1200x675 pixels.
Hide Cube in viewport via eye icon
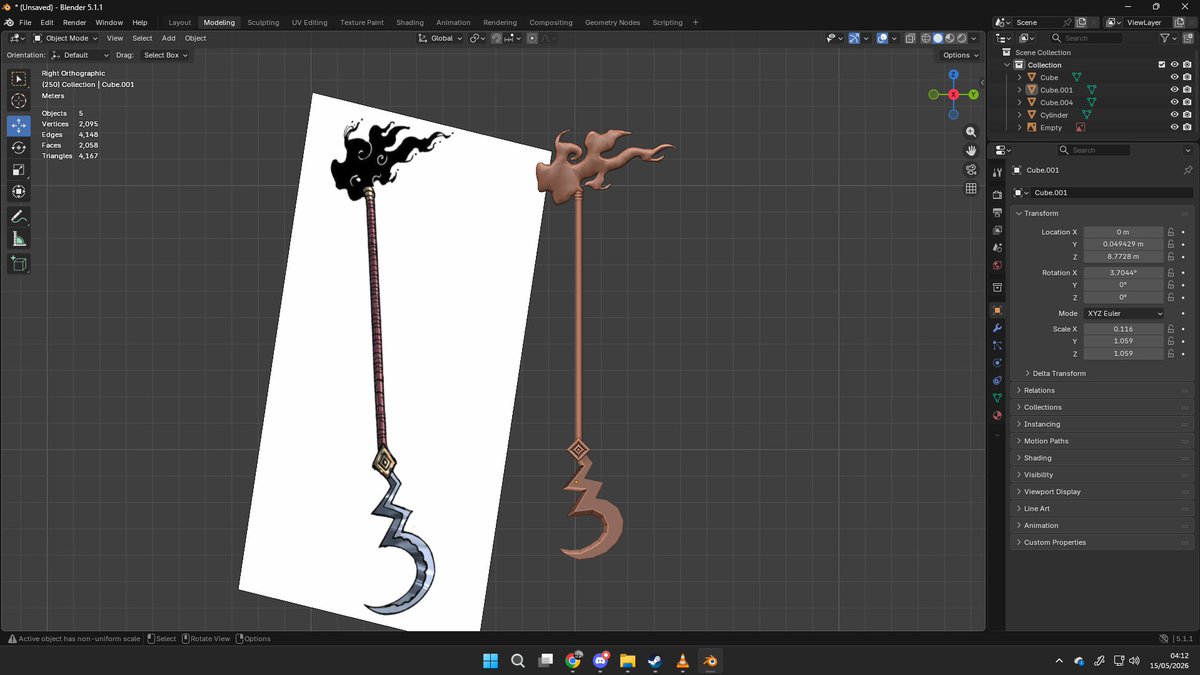click(x=1174, y=77)
